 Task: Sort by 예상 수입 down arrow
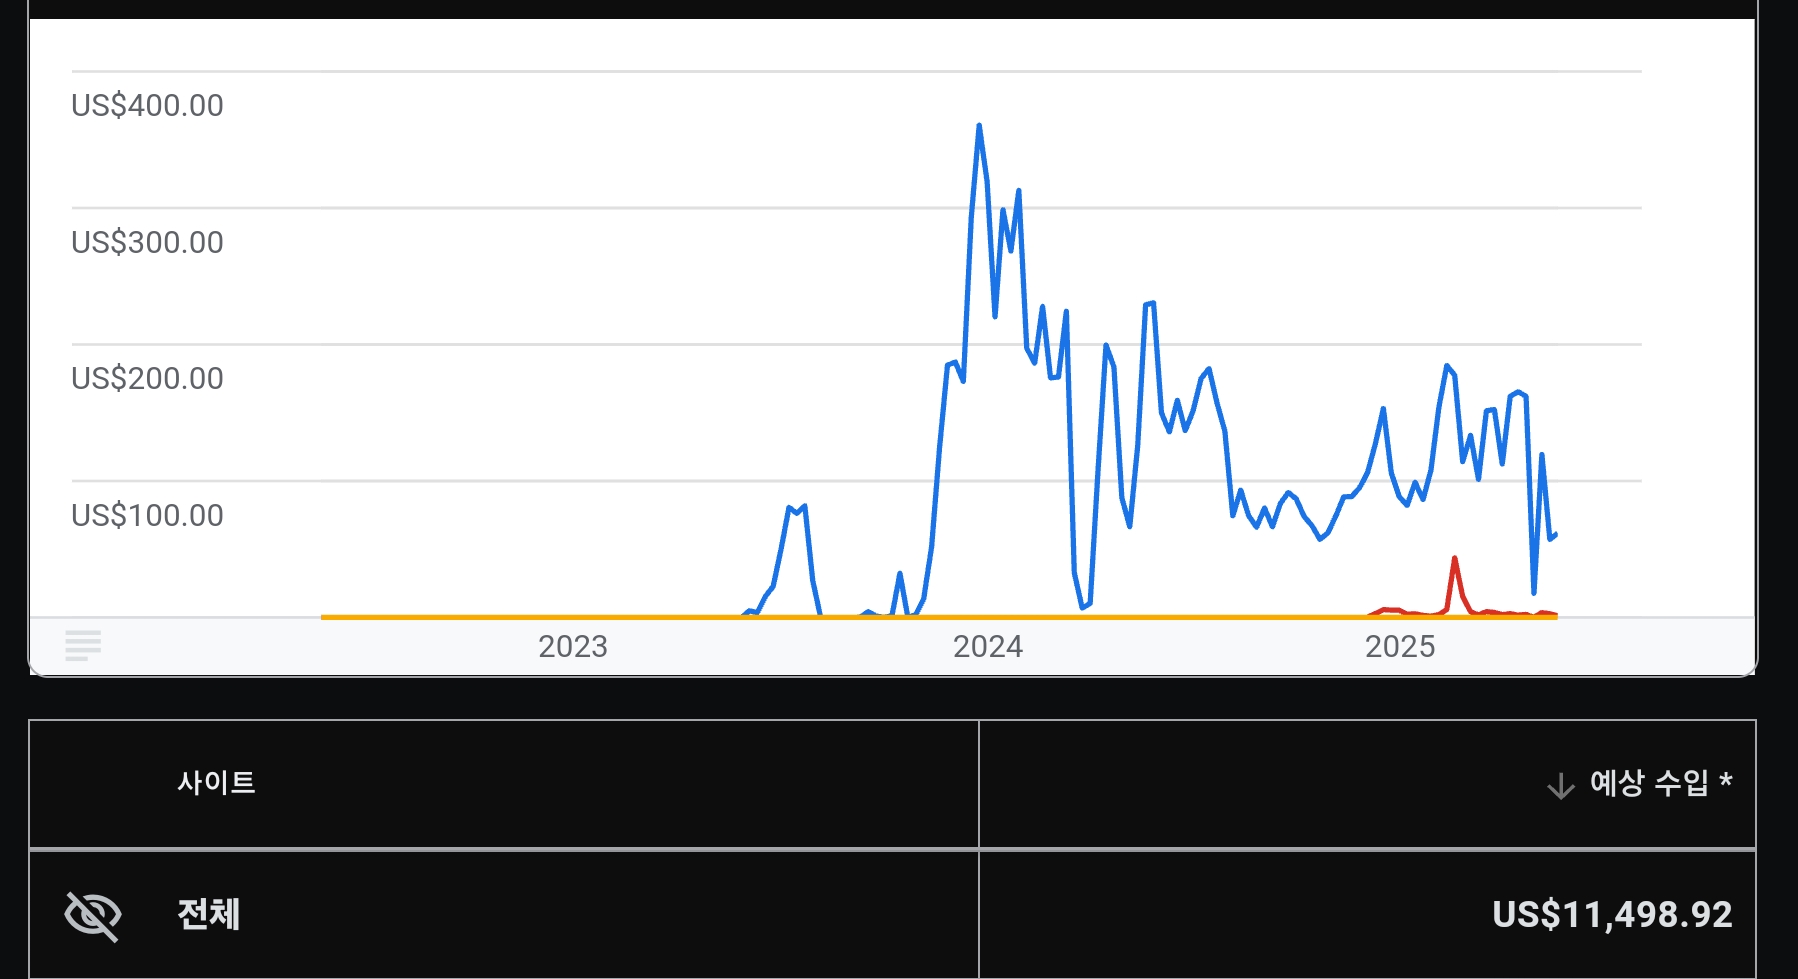coord(1560,785)
